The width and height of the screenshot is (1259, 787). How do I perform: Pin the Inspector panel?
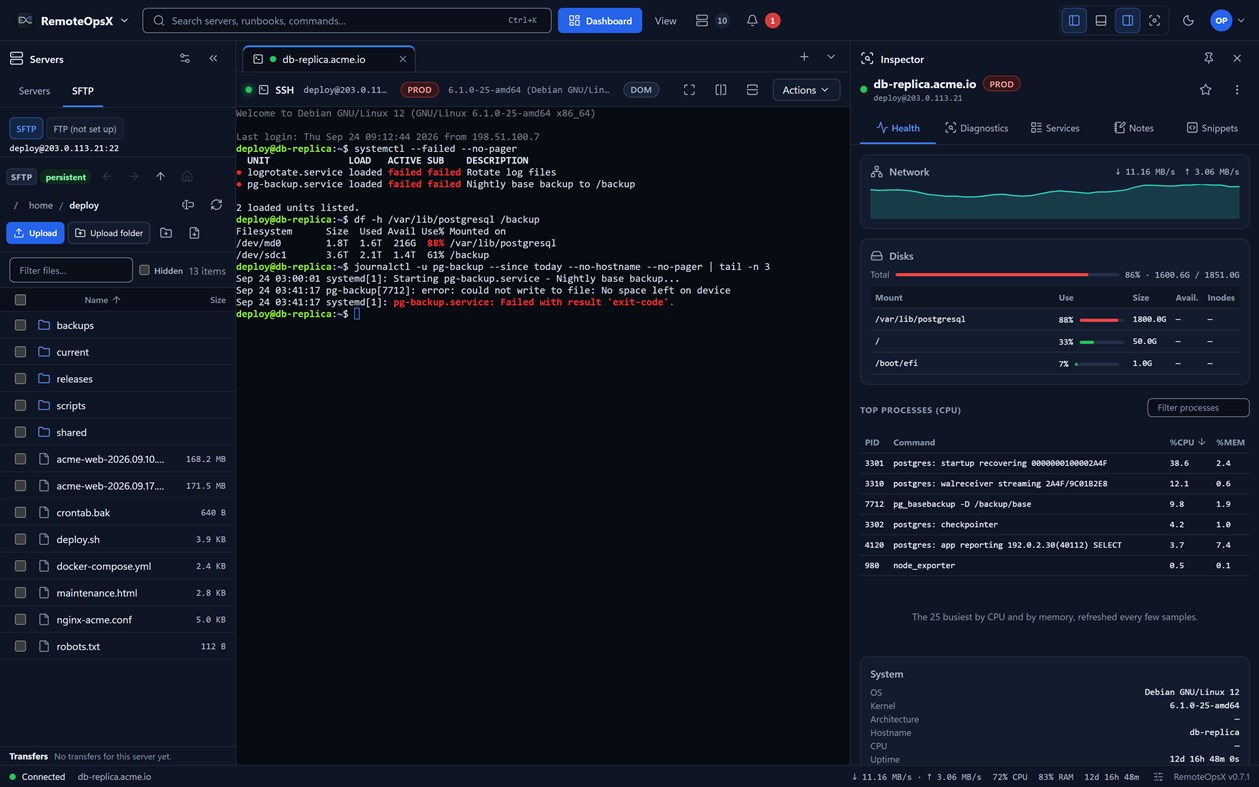pos(1208,59)
